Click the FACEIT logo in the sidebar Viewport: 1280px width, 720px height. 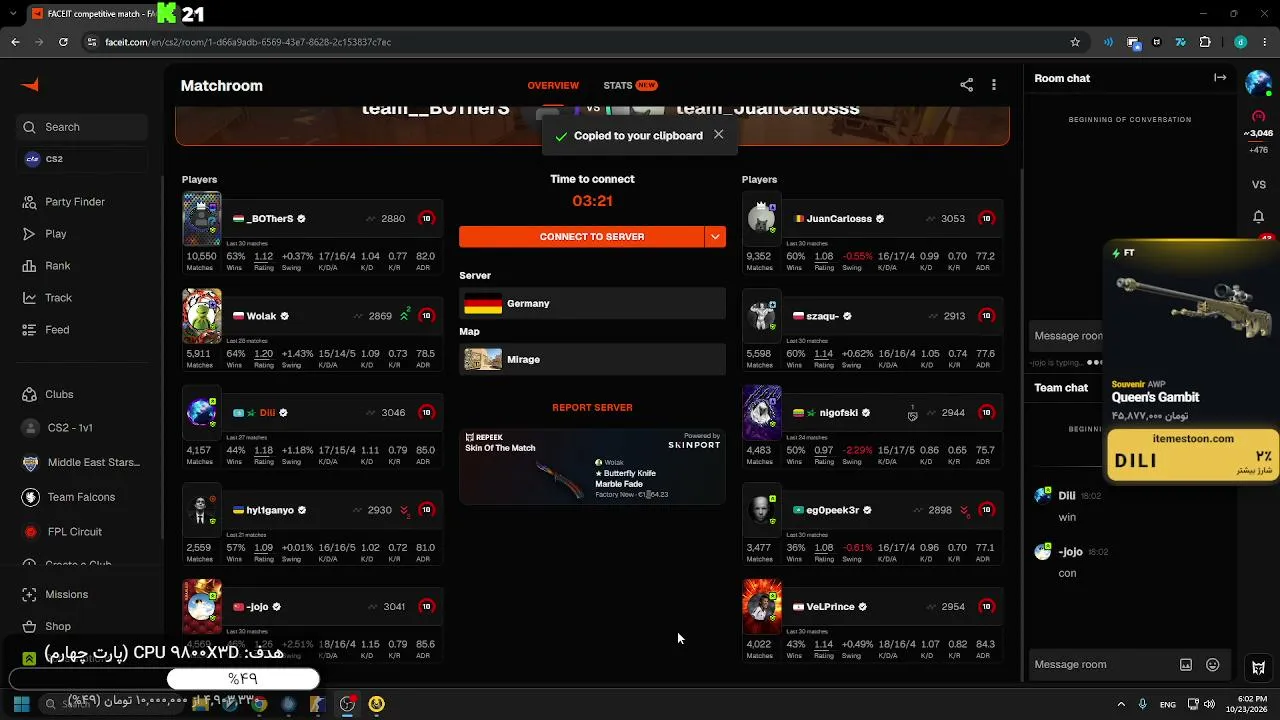pos(30,85)
